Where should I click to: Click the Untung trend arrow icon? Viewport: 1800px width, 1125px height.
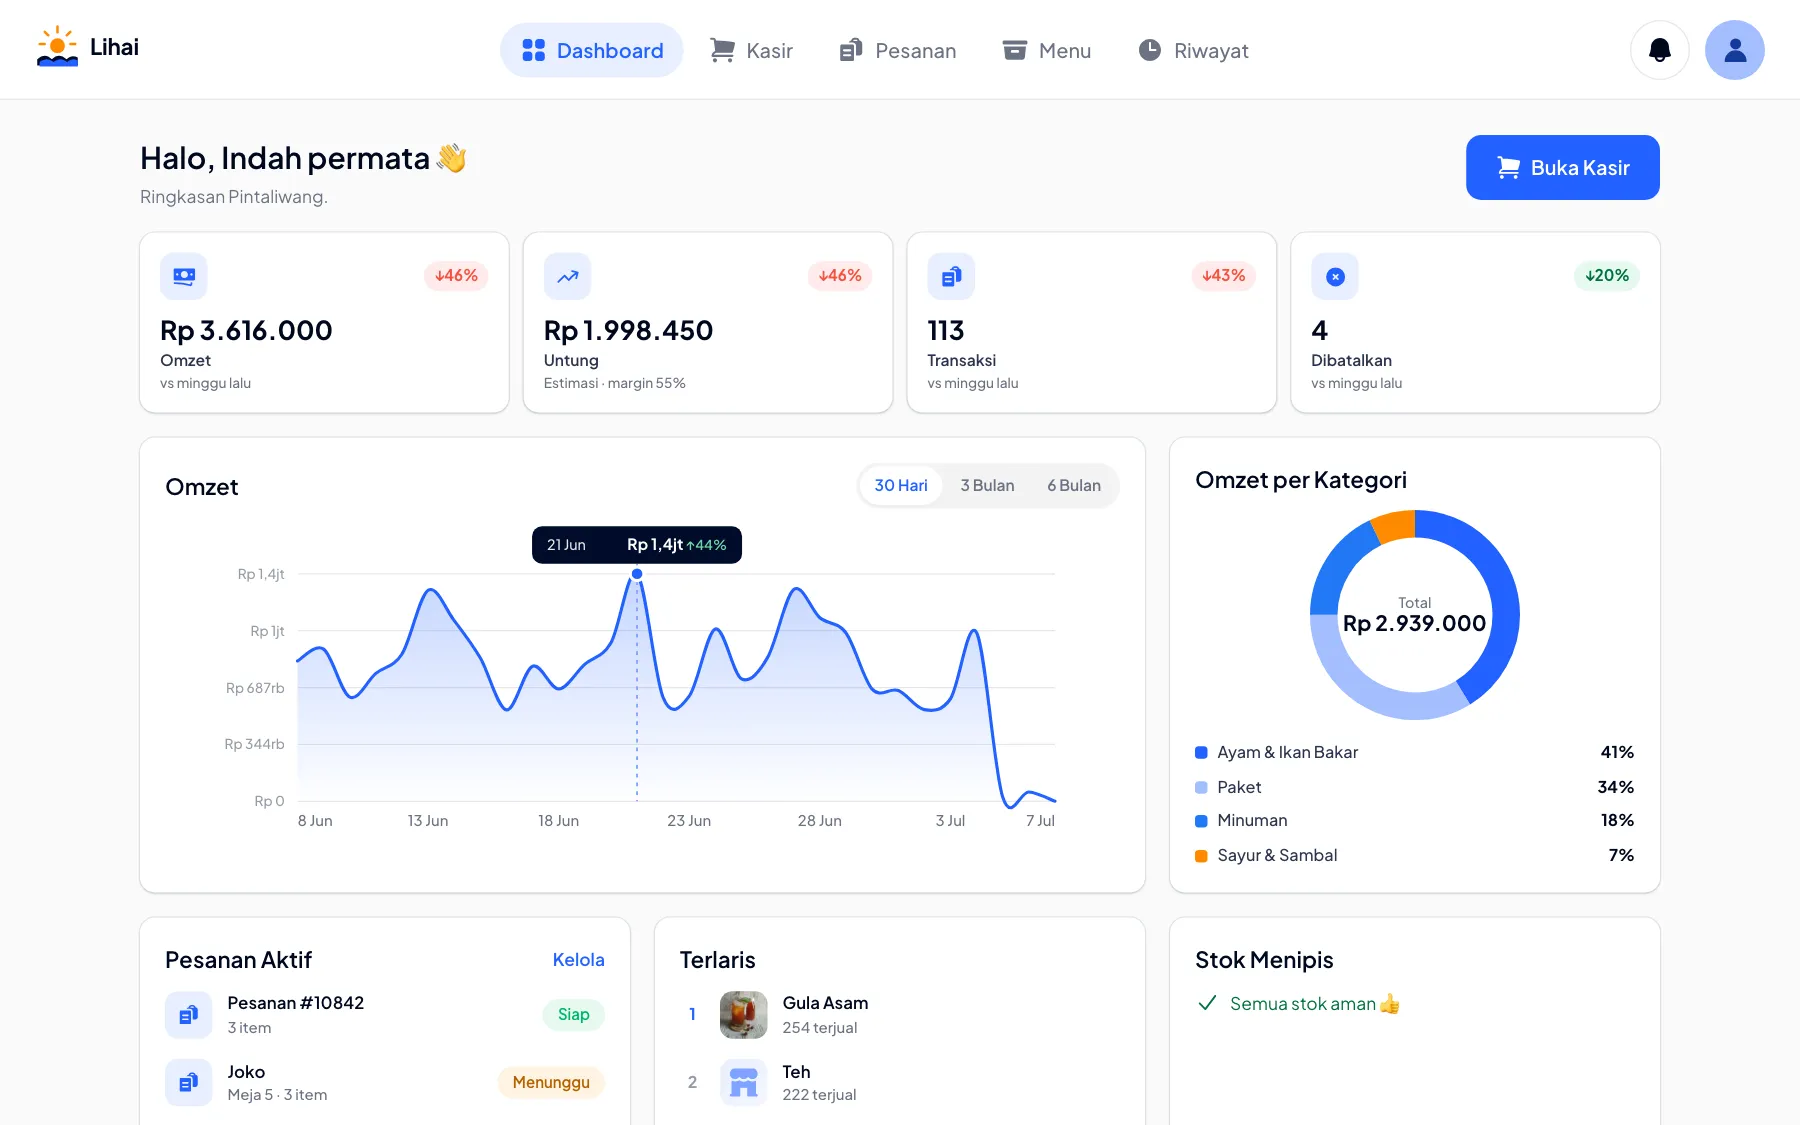pyautogui.click(x=568, y=276)
